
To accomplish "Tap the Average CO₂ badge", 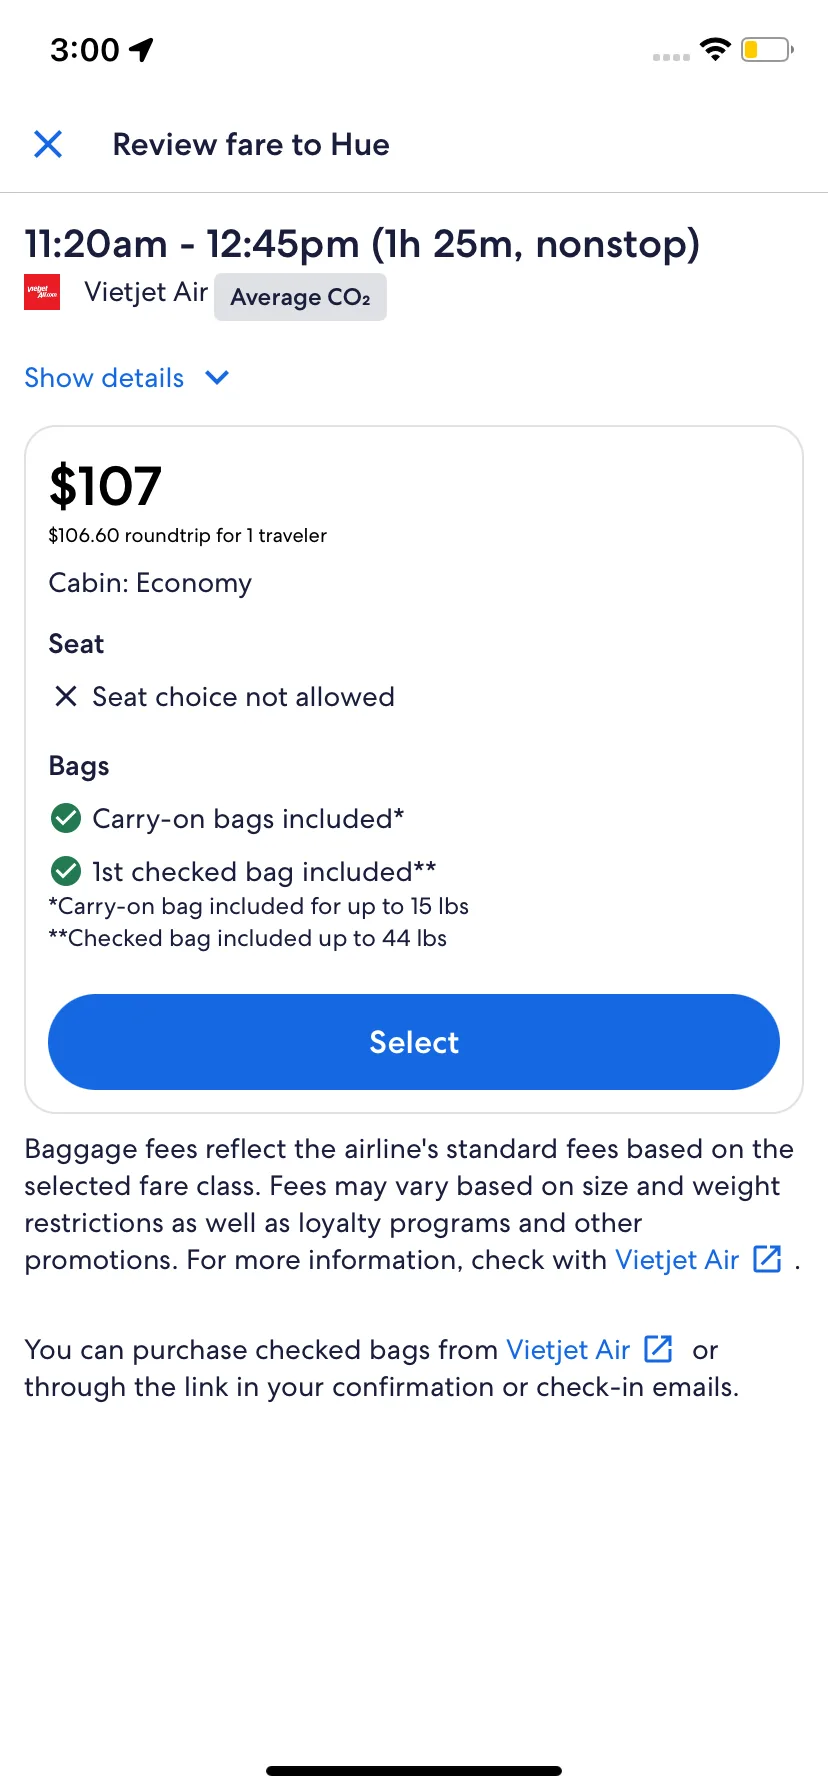I will (300, 297).
